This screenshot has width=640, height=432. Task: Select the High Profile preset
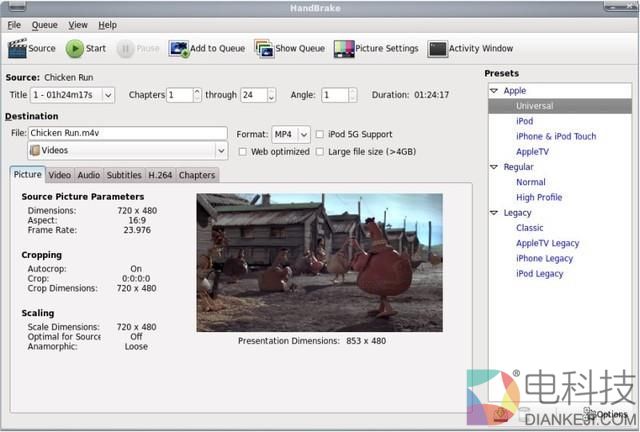(539, 197)
